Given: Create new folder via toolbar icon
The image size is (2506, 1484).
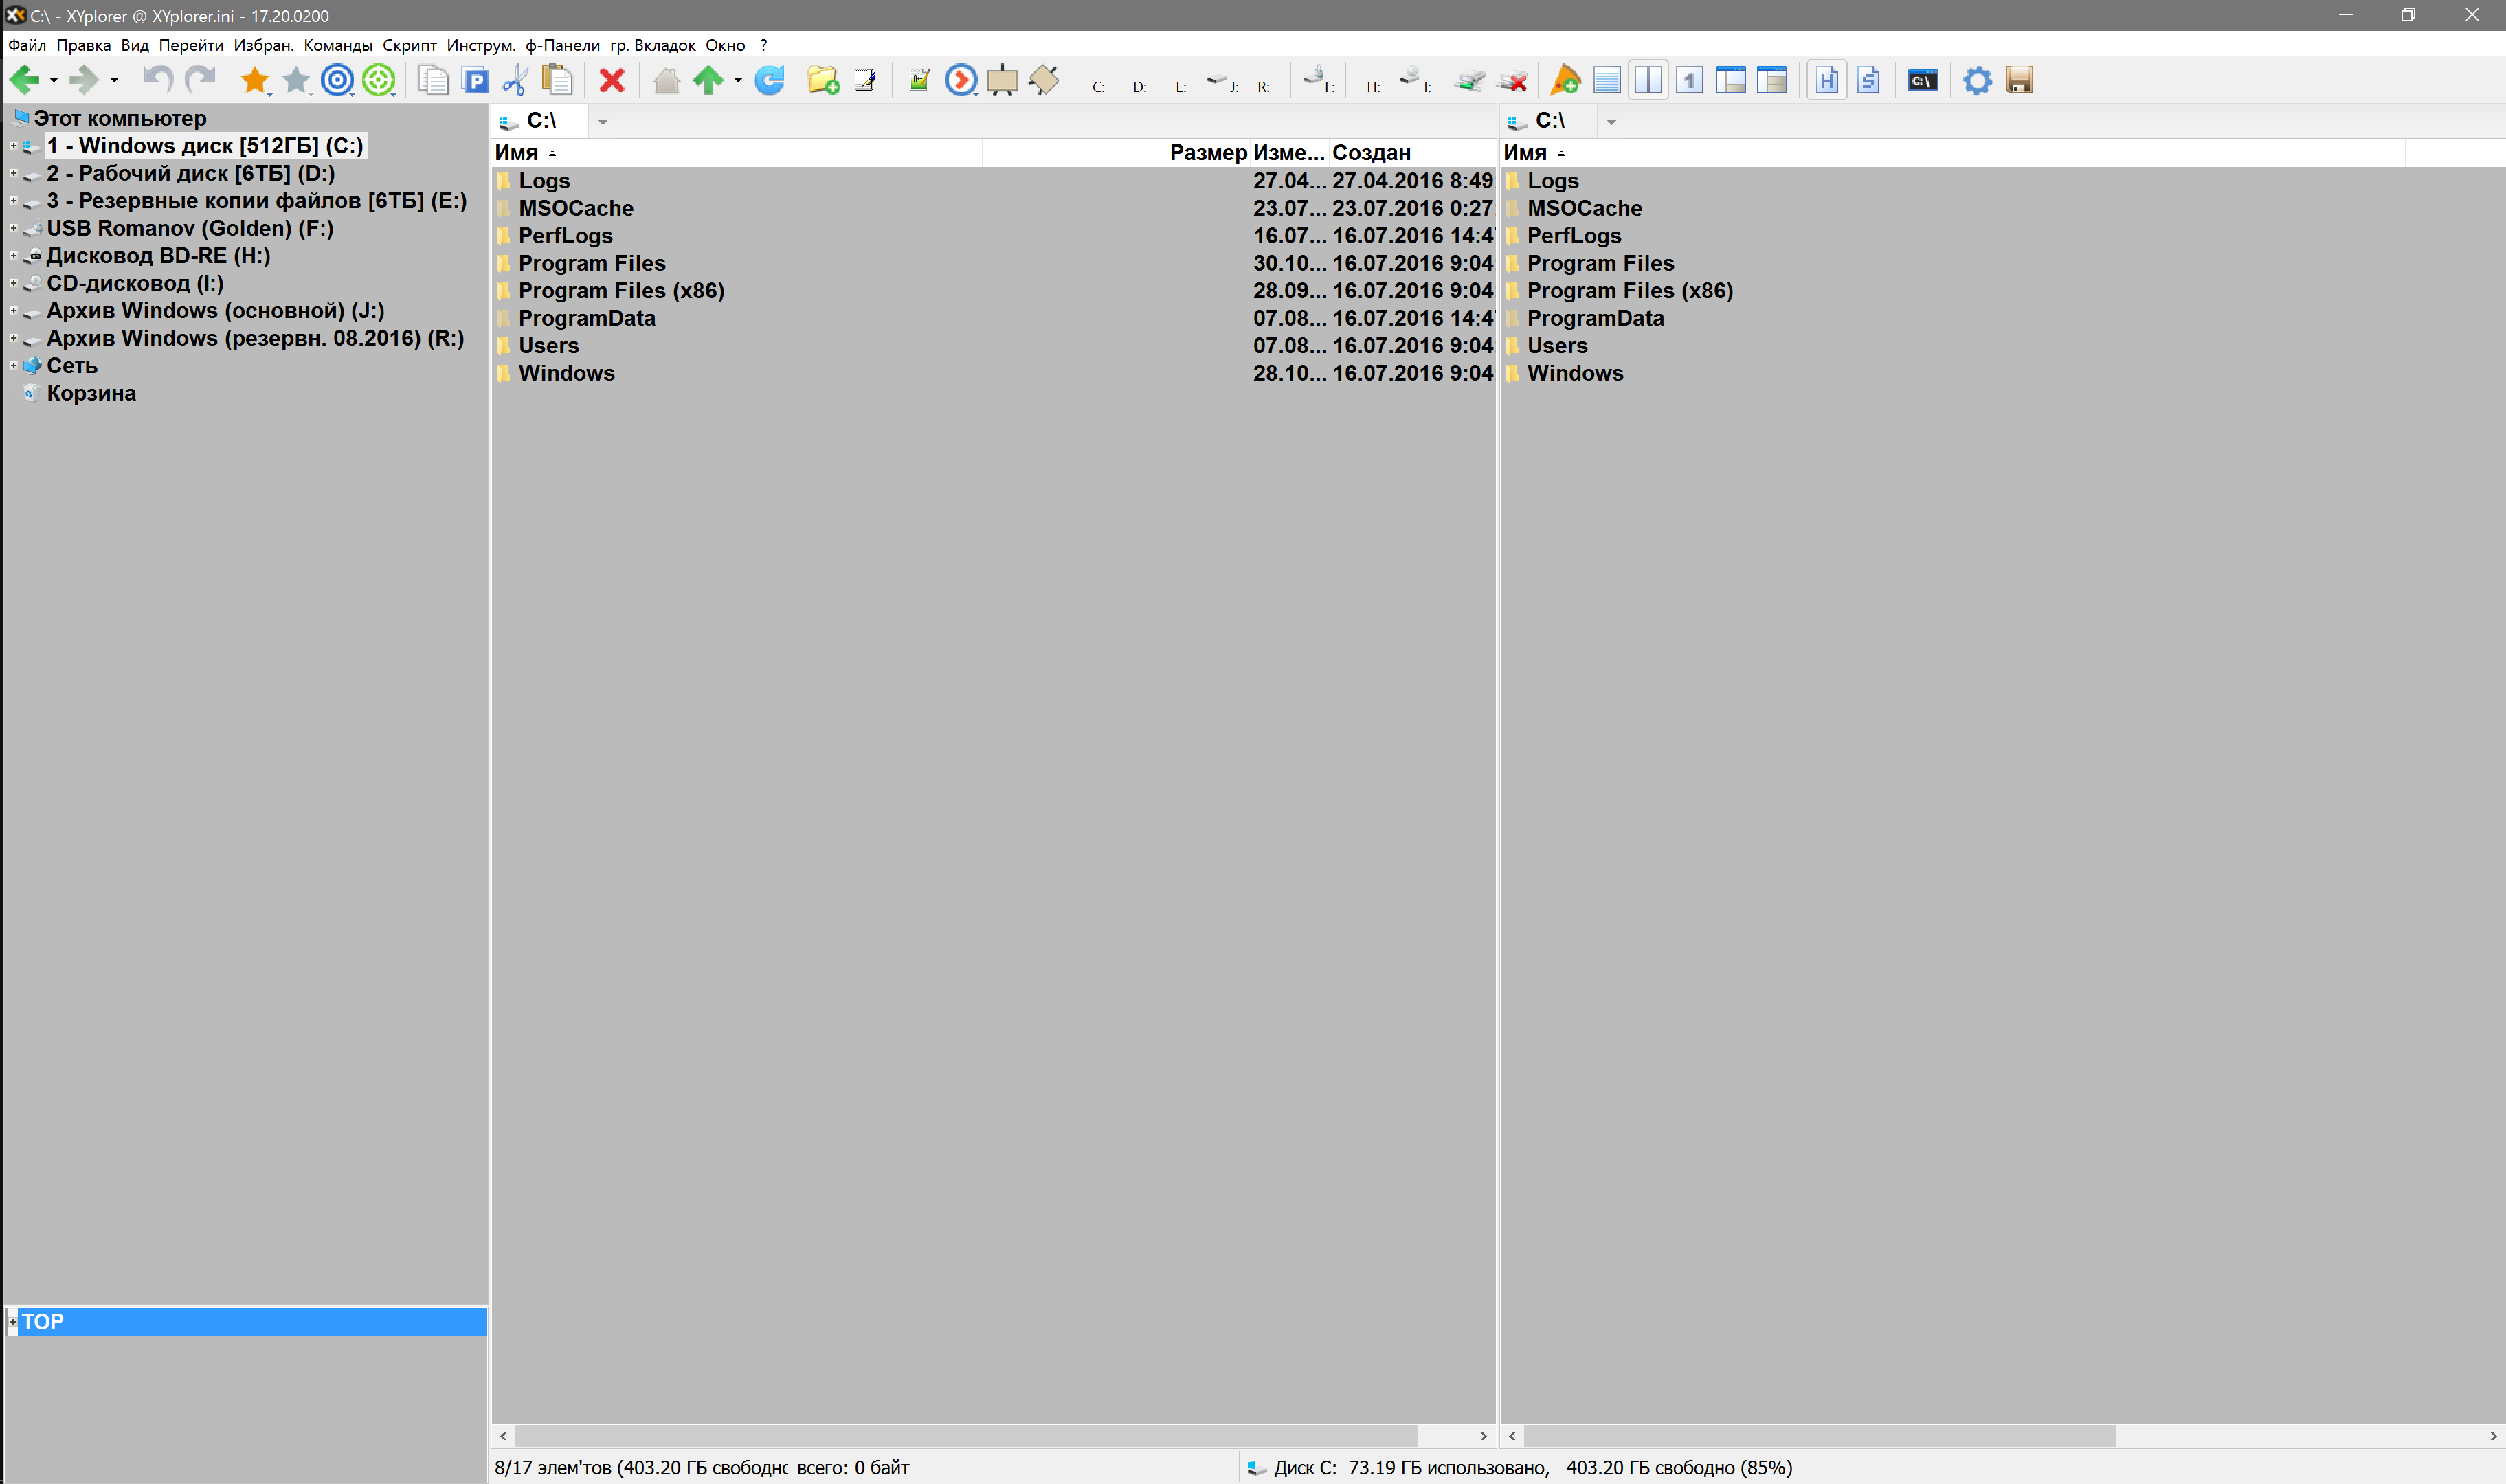Looking at the screenshot, I should click(823, 80).
